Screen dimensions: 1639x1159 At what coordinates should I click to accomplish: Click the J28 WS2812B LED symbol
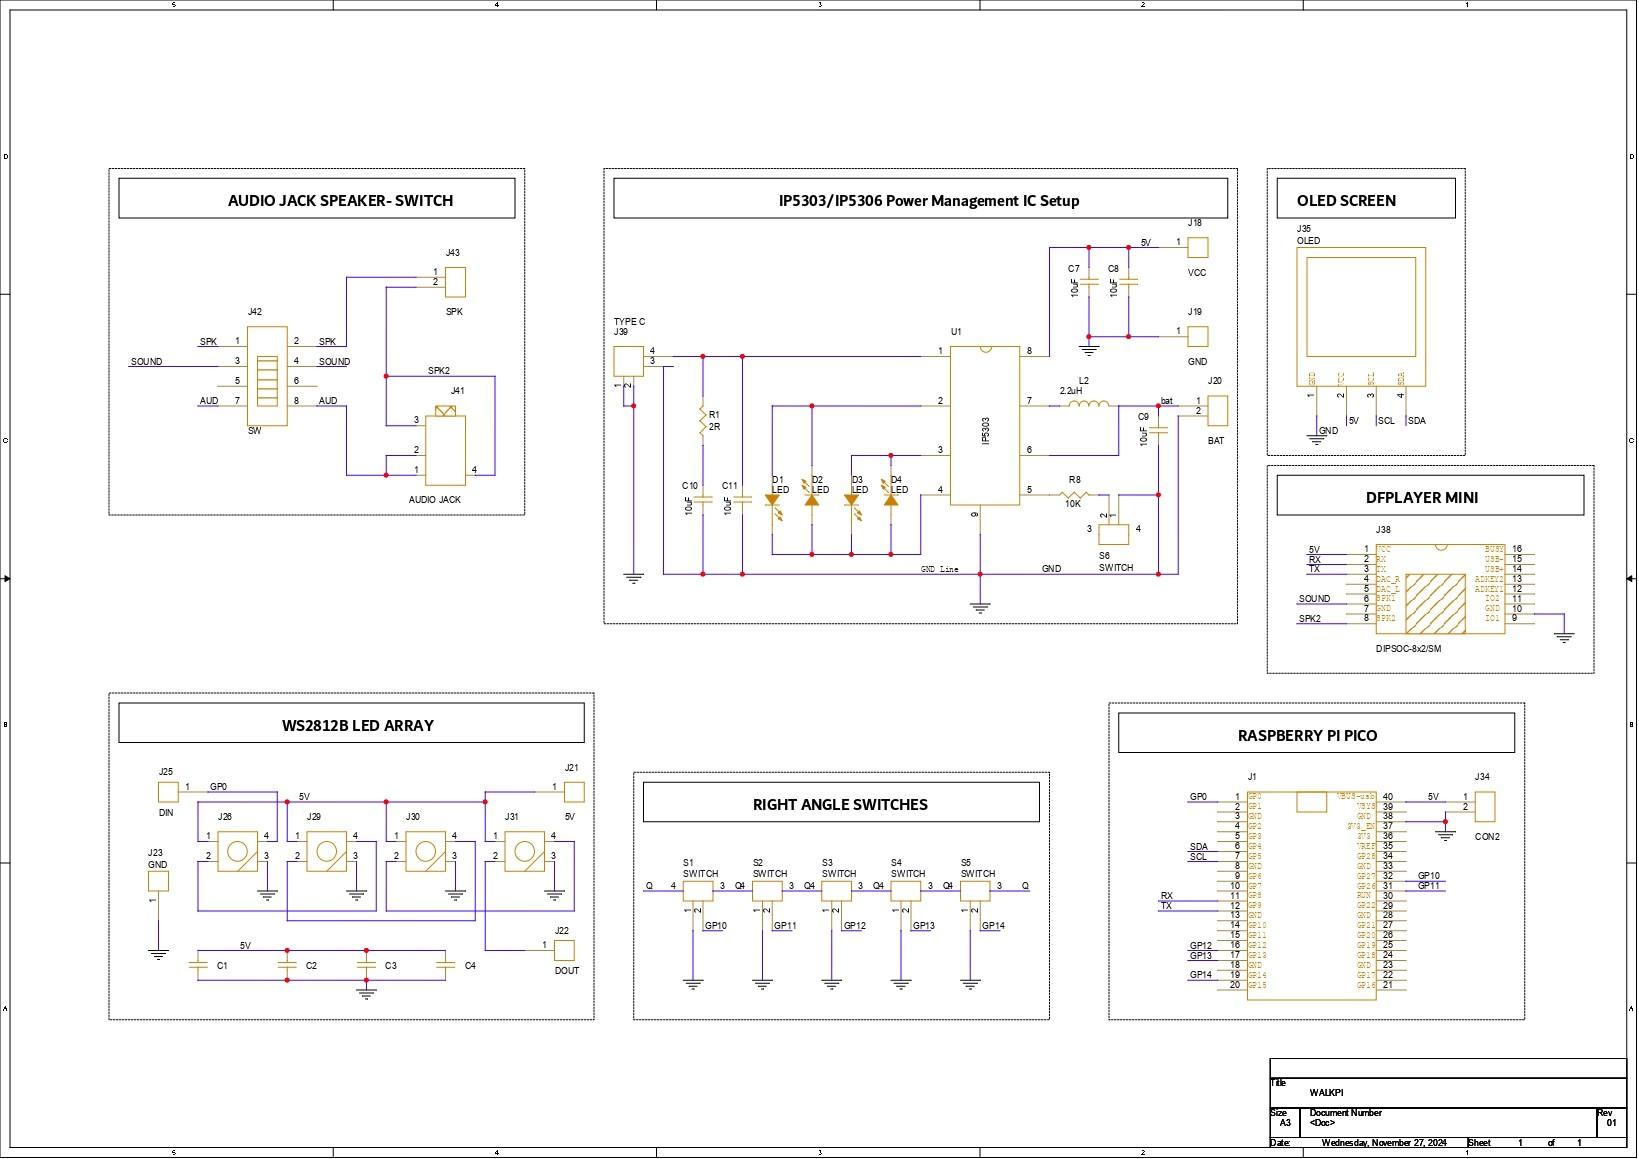click(238, 852)
